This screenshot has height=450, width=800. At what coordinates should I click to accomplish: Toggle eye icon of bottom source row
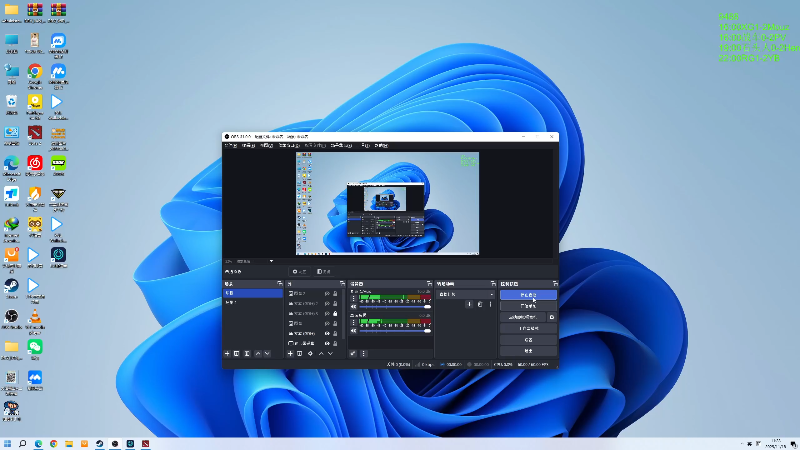click(x=327, y=343)
